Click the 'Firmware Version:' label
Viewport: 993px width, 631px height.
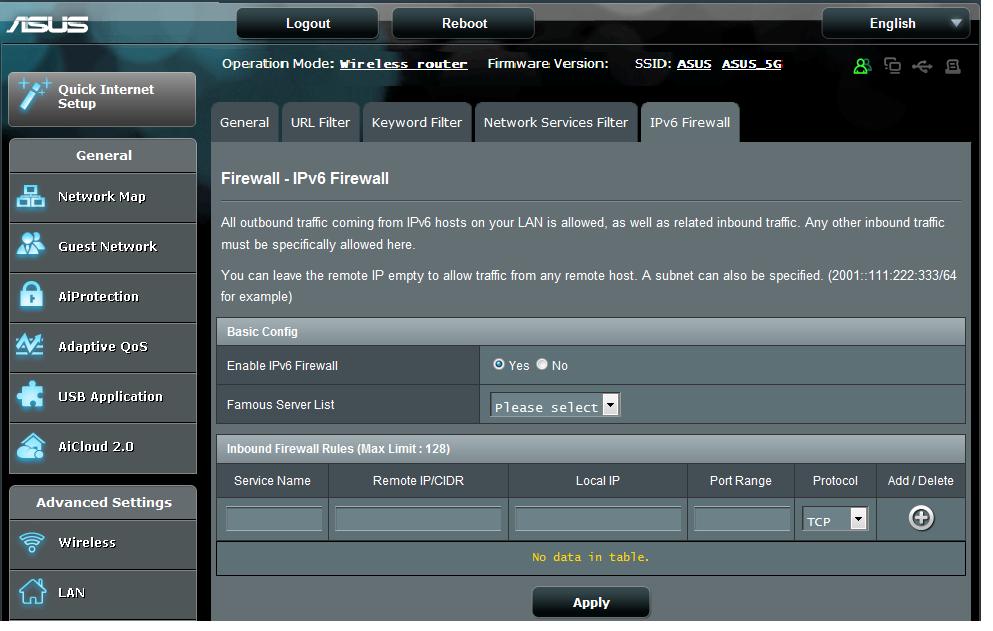tap(548, 63)
